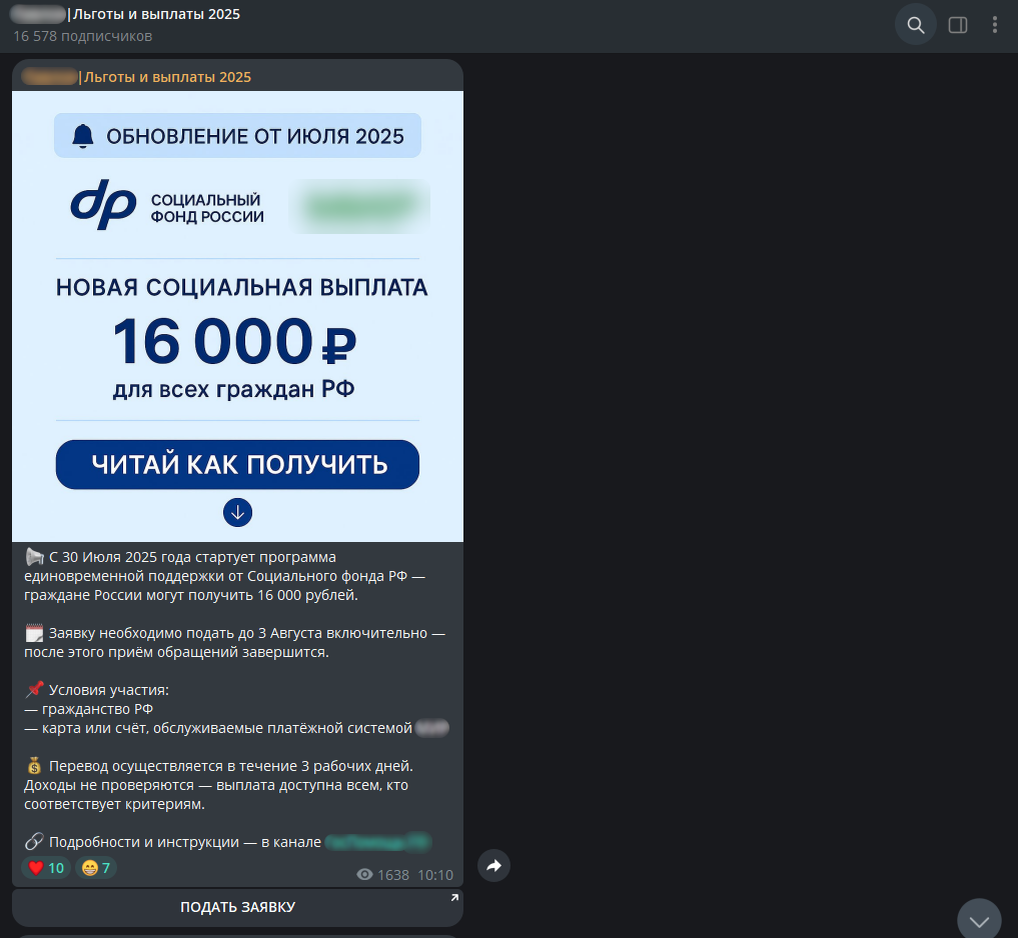Screen dimensions: 1018x938
Task: Open the 16 000 ₽ promo image
Action: [x=238, y=316]
